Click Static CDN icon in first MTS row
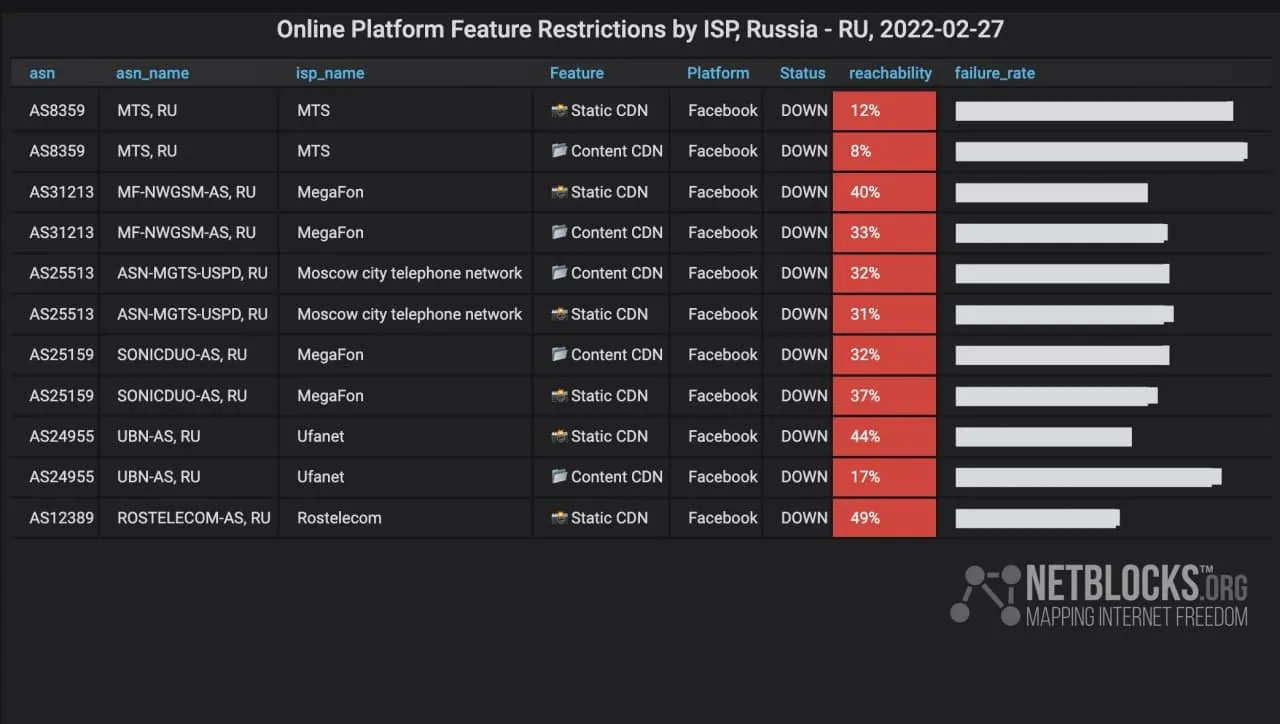This screenshot has height=724, width=1280. [x=559, y=111]
